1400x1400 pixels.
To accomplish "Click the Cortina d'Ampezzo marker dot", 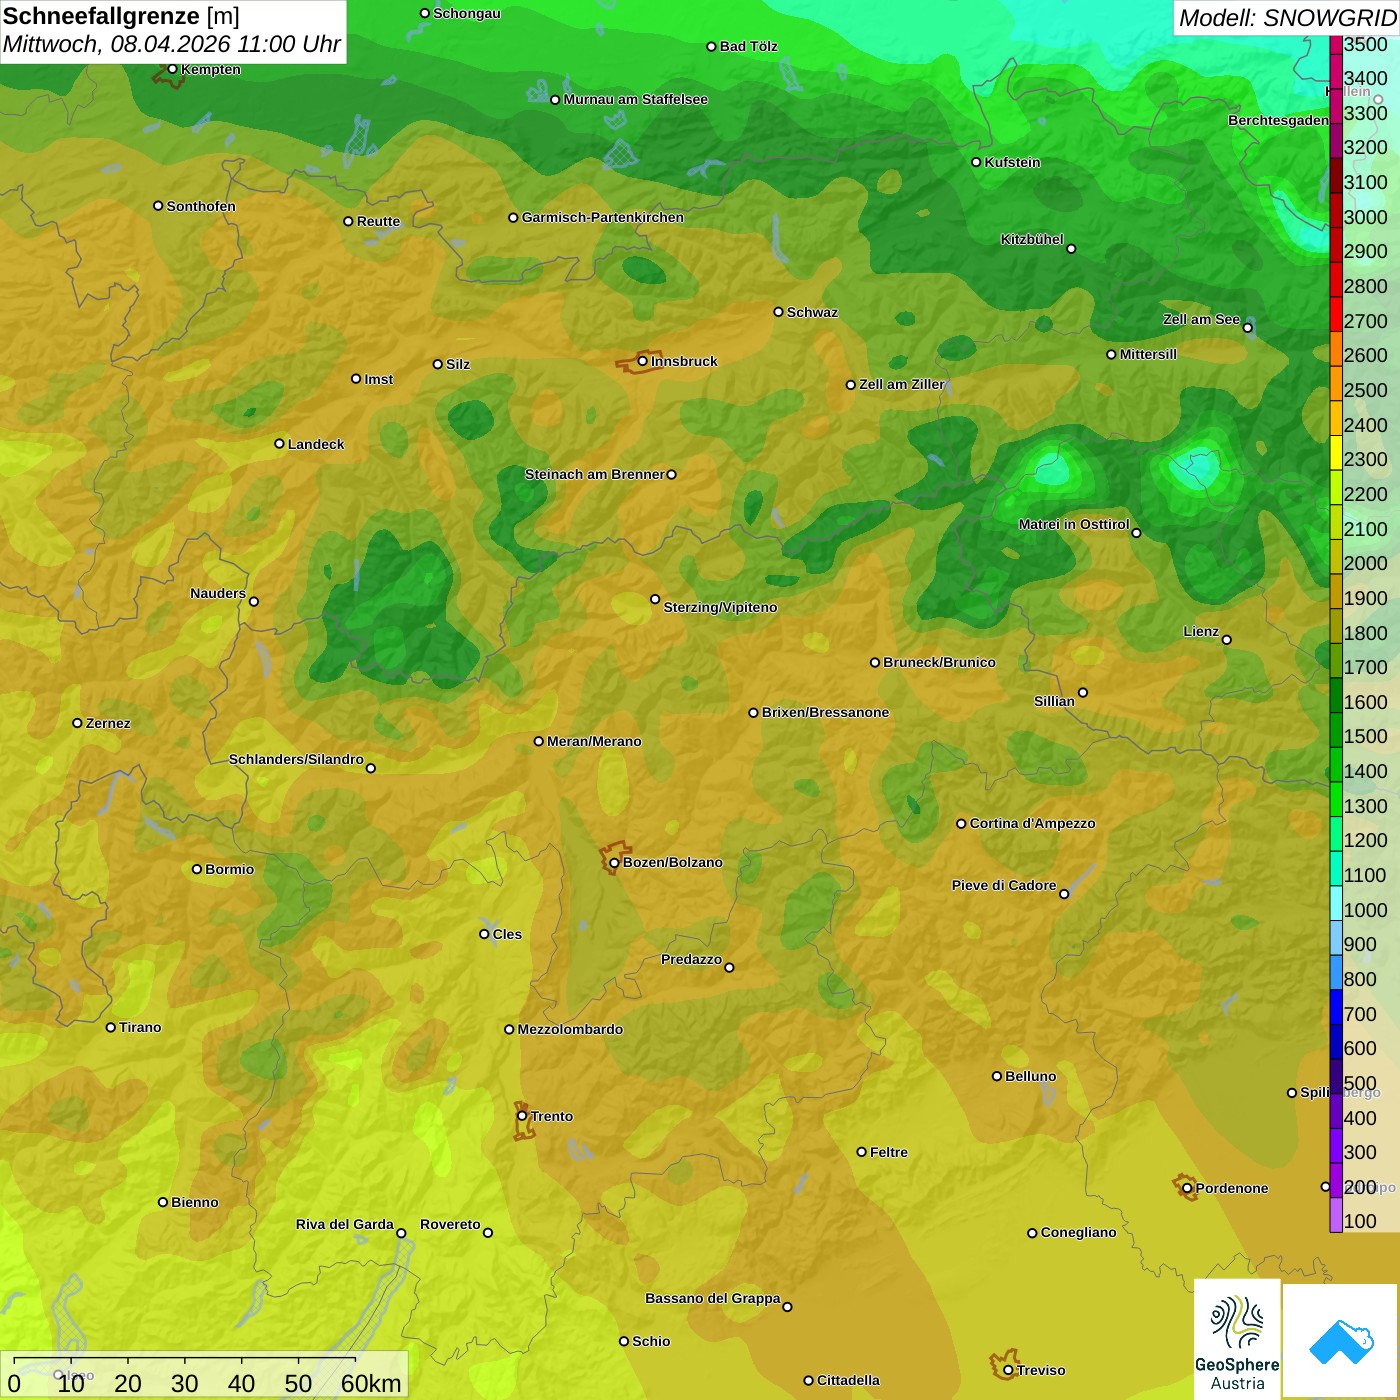I will [x=961, y=824].
